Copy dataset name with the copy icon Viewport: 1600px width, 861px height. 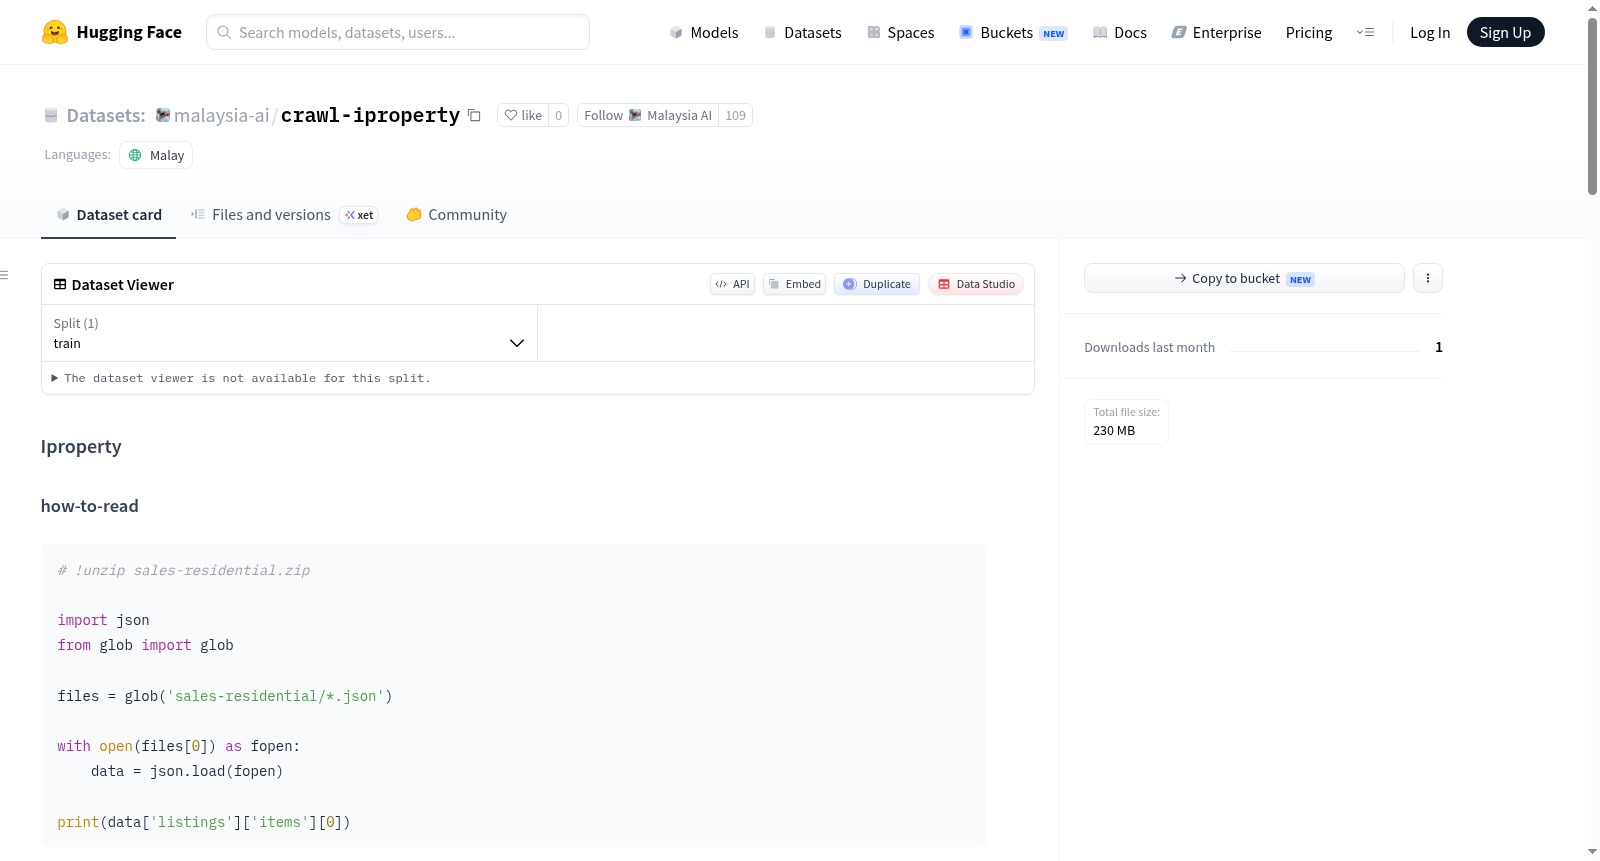(x=474, y=115)
